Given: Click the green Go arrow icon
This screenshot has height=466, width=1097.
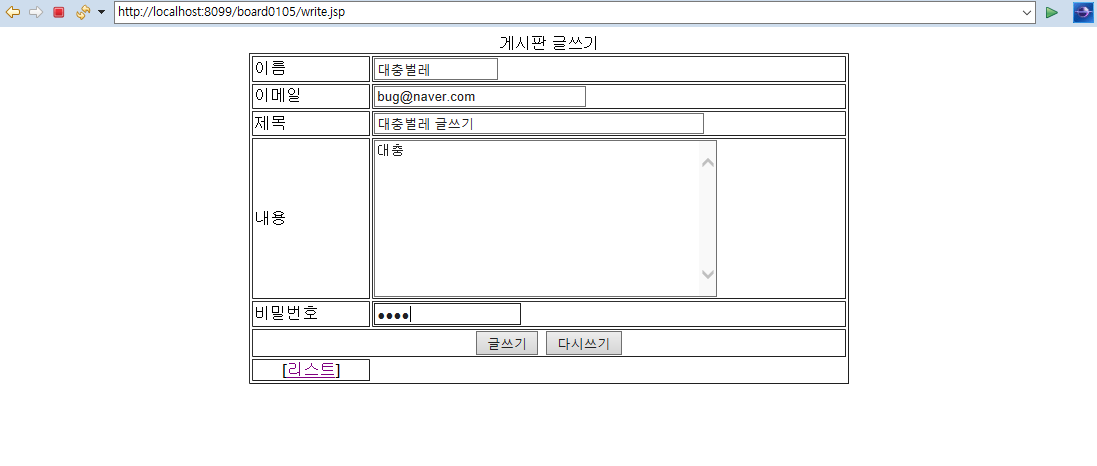Looking at the screenshot, I should (x=1052, y=12).
